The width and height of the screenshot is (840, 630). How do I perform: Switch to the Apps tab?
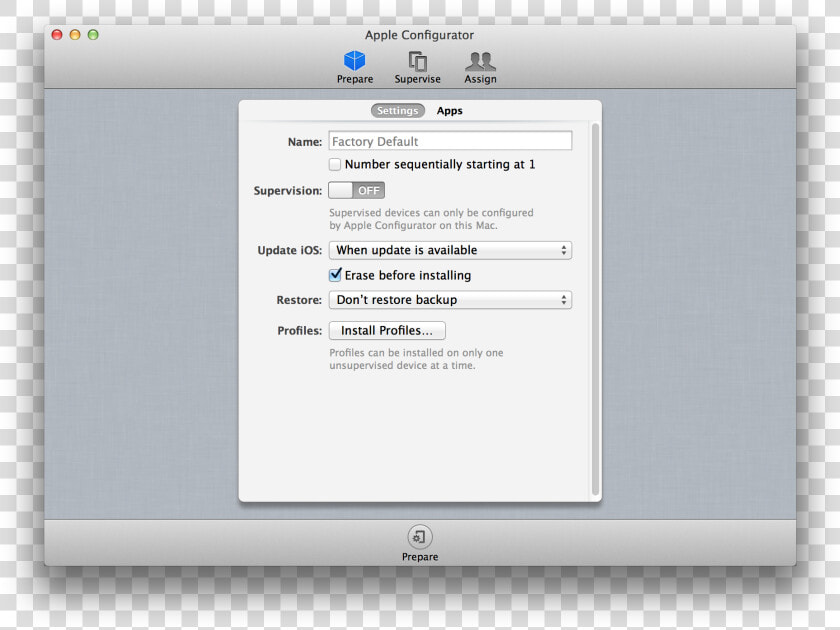click(x=449, y=110)
